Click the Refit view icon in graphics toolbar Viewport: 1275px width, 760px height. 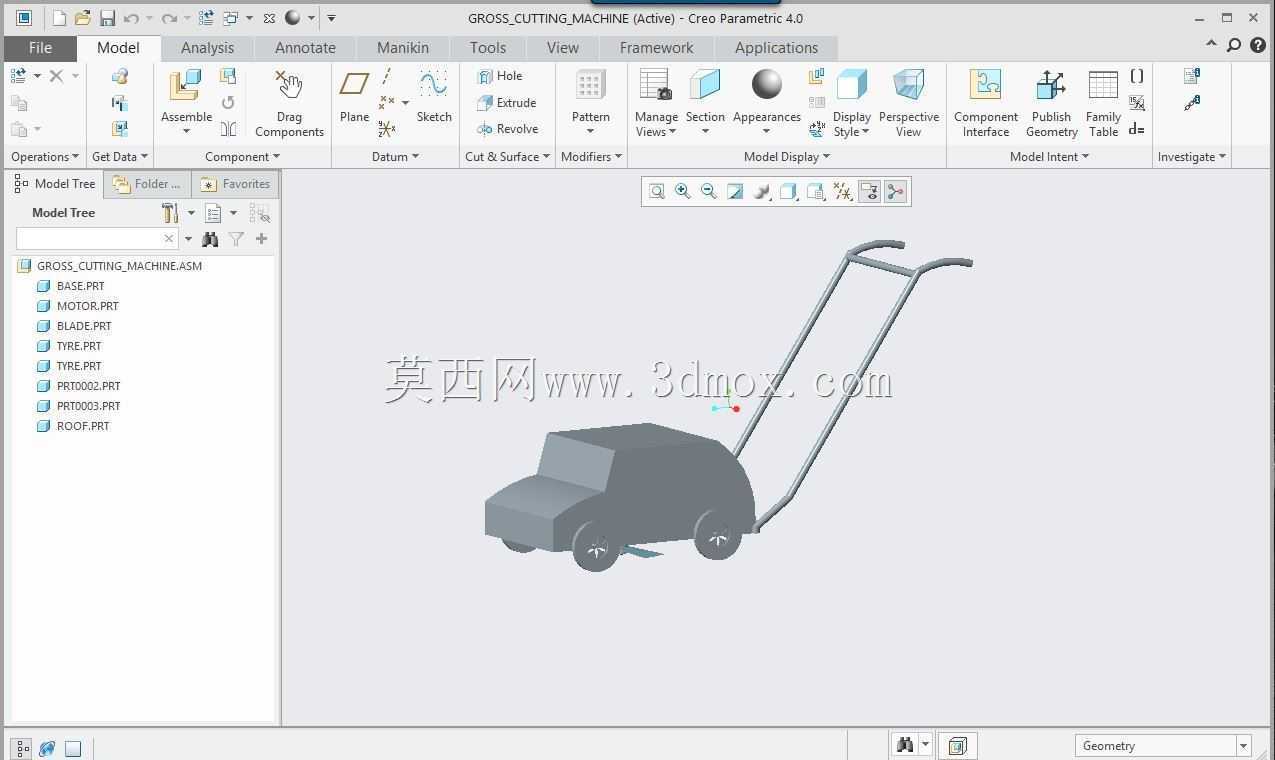coord(657,191)
